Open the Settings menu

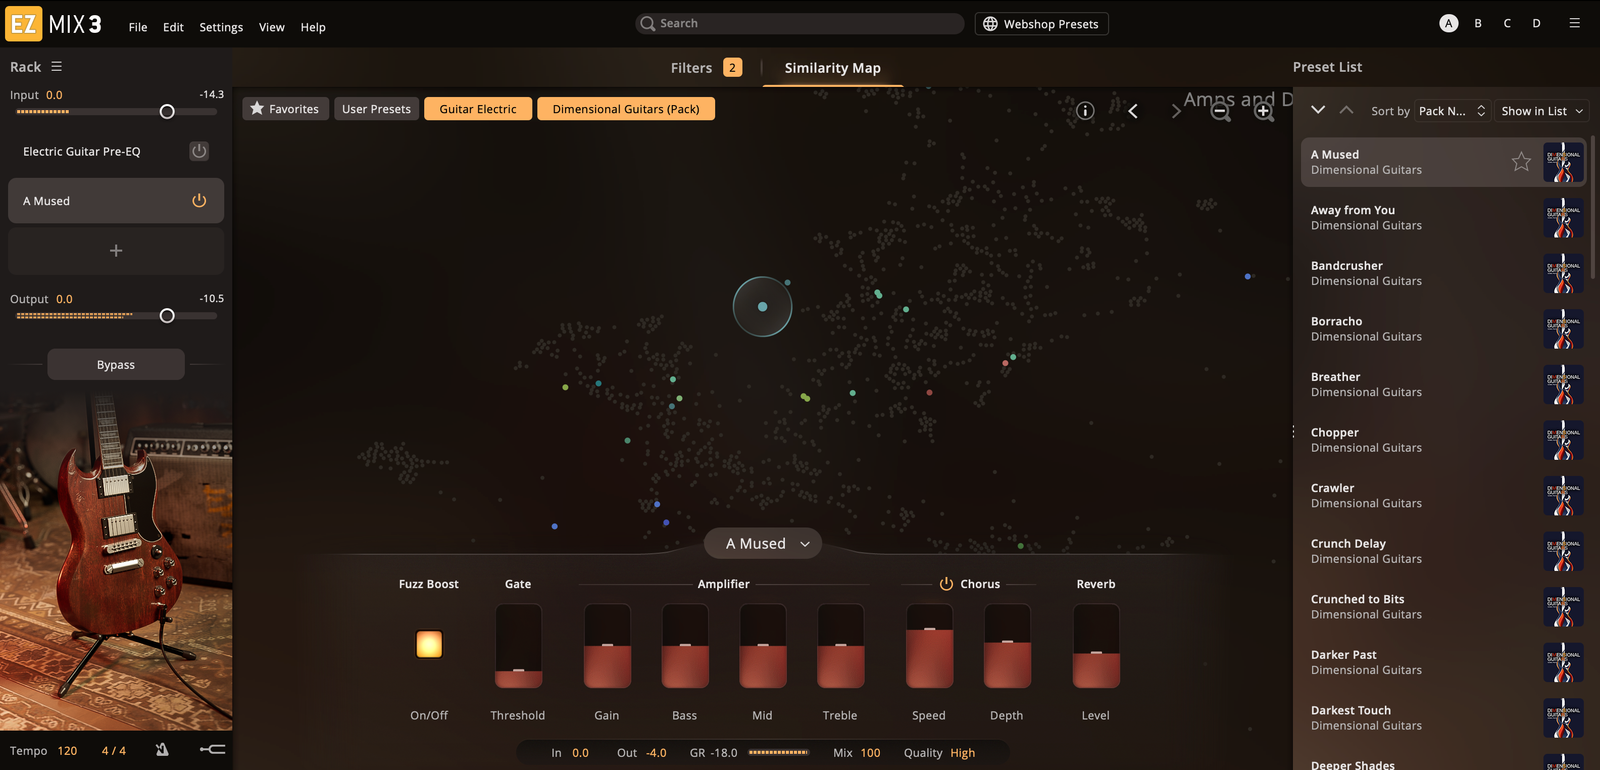coord(221,27)
